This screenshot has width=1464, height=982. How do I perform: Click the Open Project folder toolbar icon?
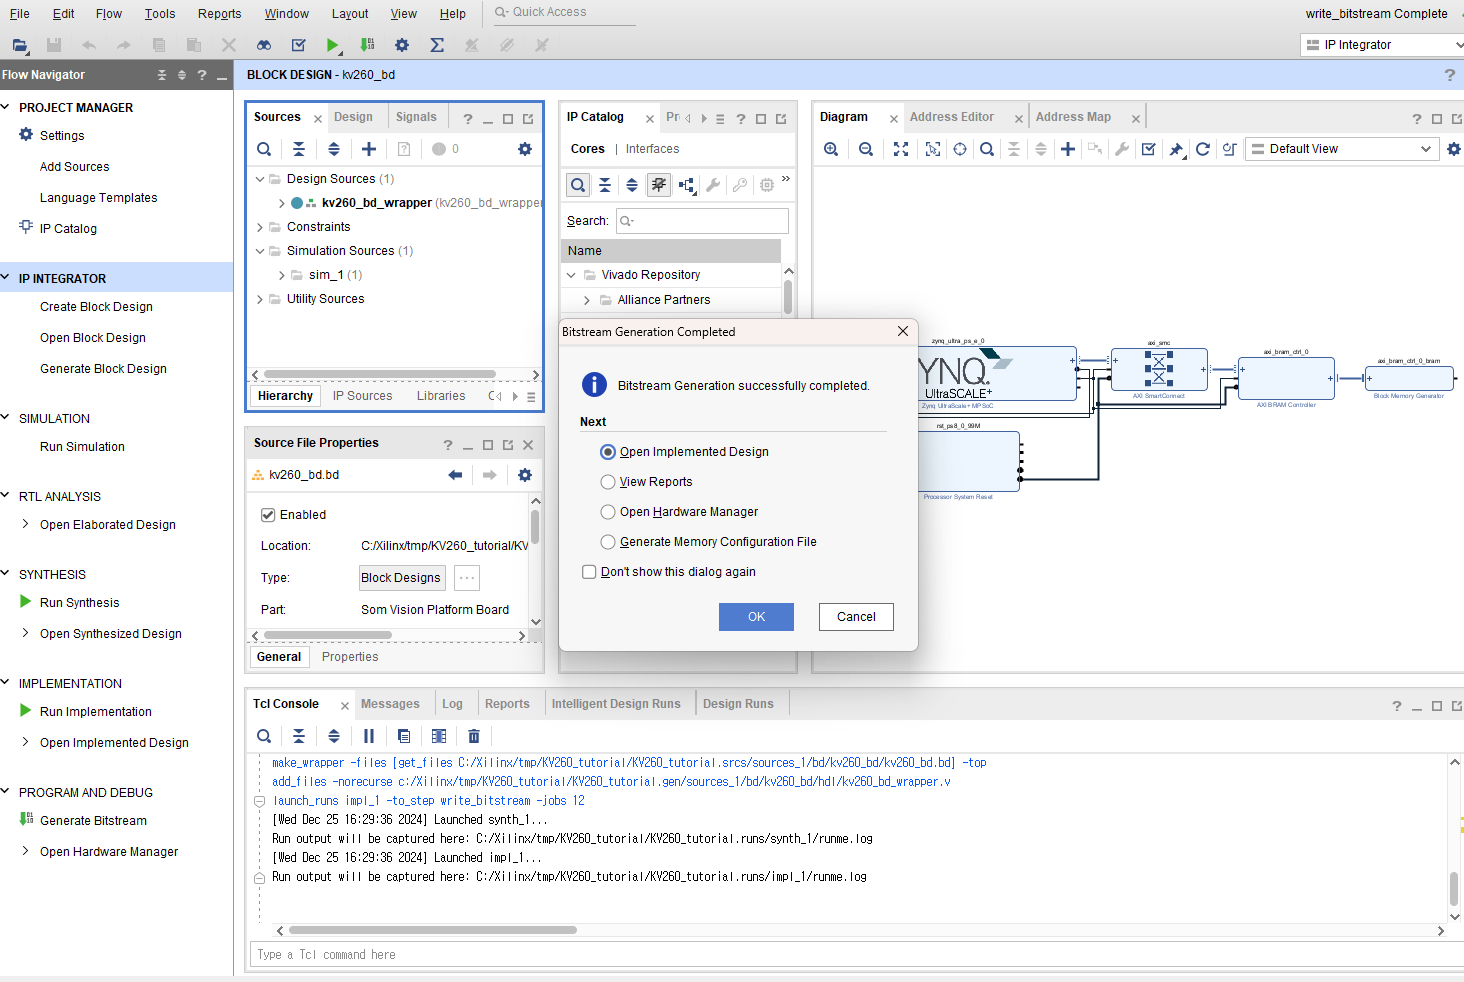click(x=20, y=45)
